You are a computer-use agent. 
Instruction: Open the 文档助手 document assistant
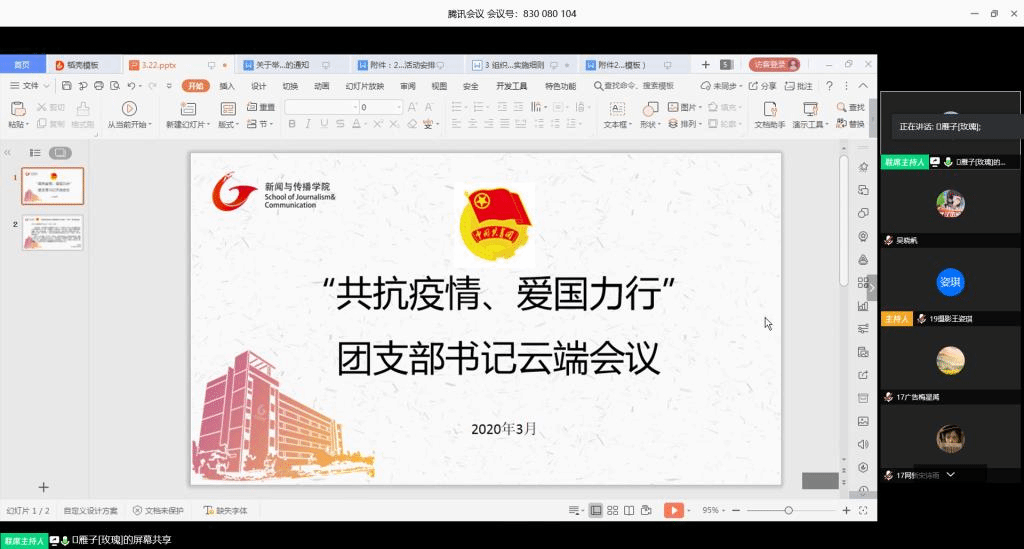click(769, 108)
